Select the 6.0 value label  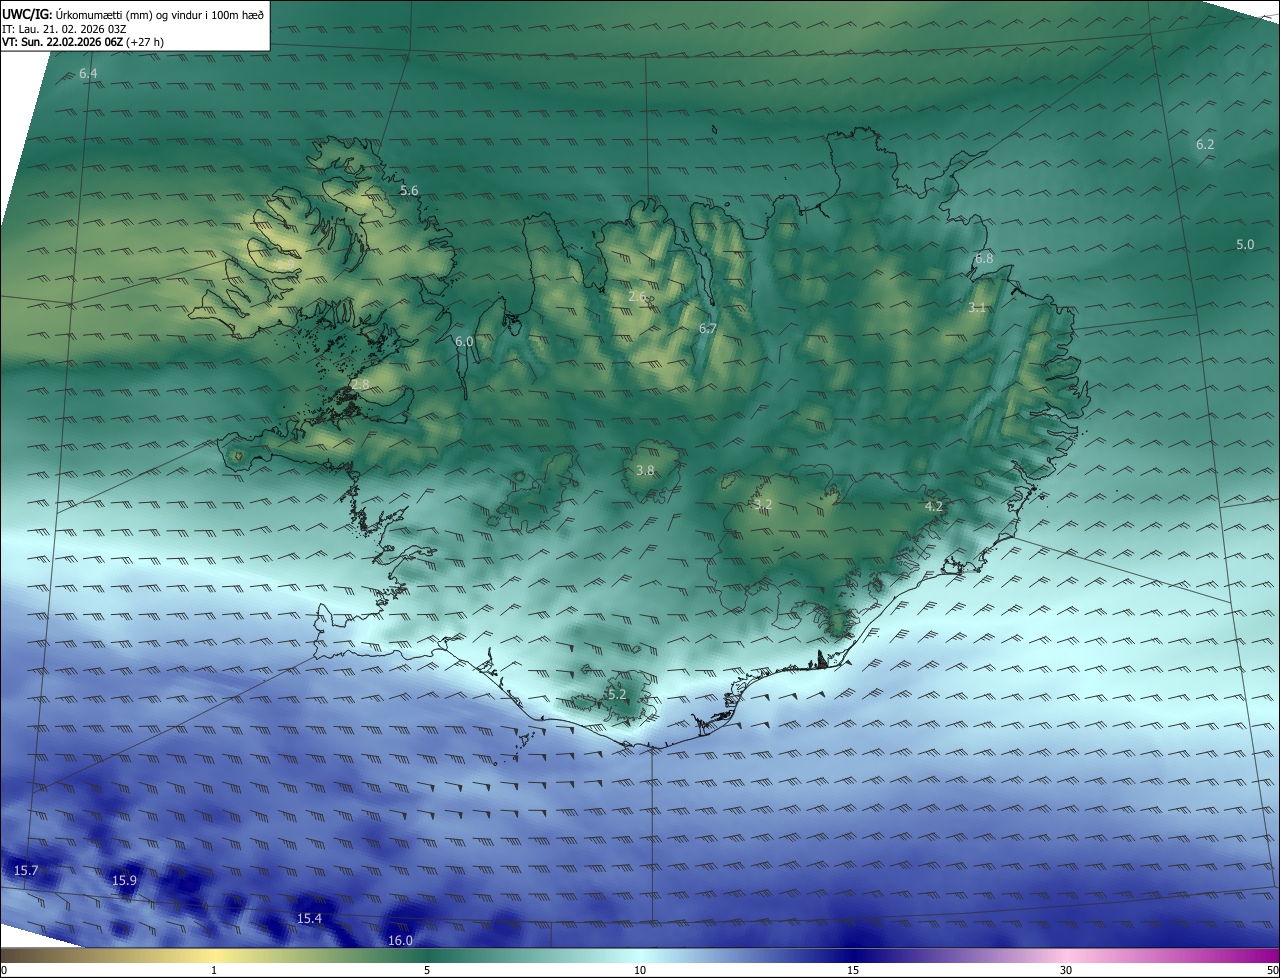click(x=464, y=341)
